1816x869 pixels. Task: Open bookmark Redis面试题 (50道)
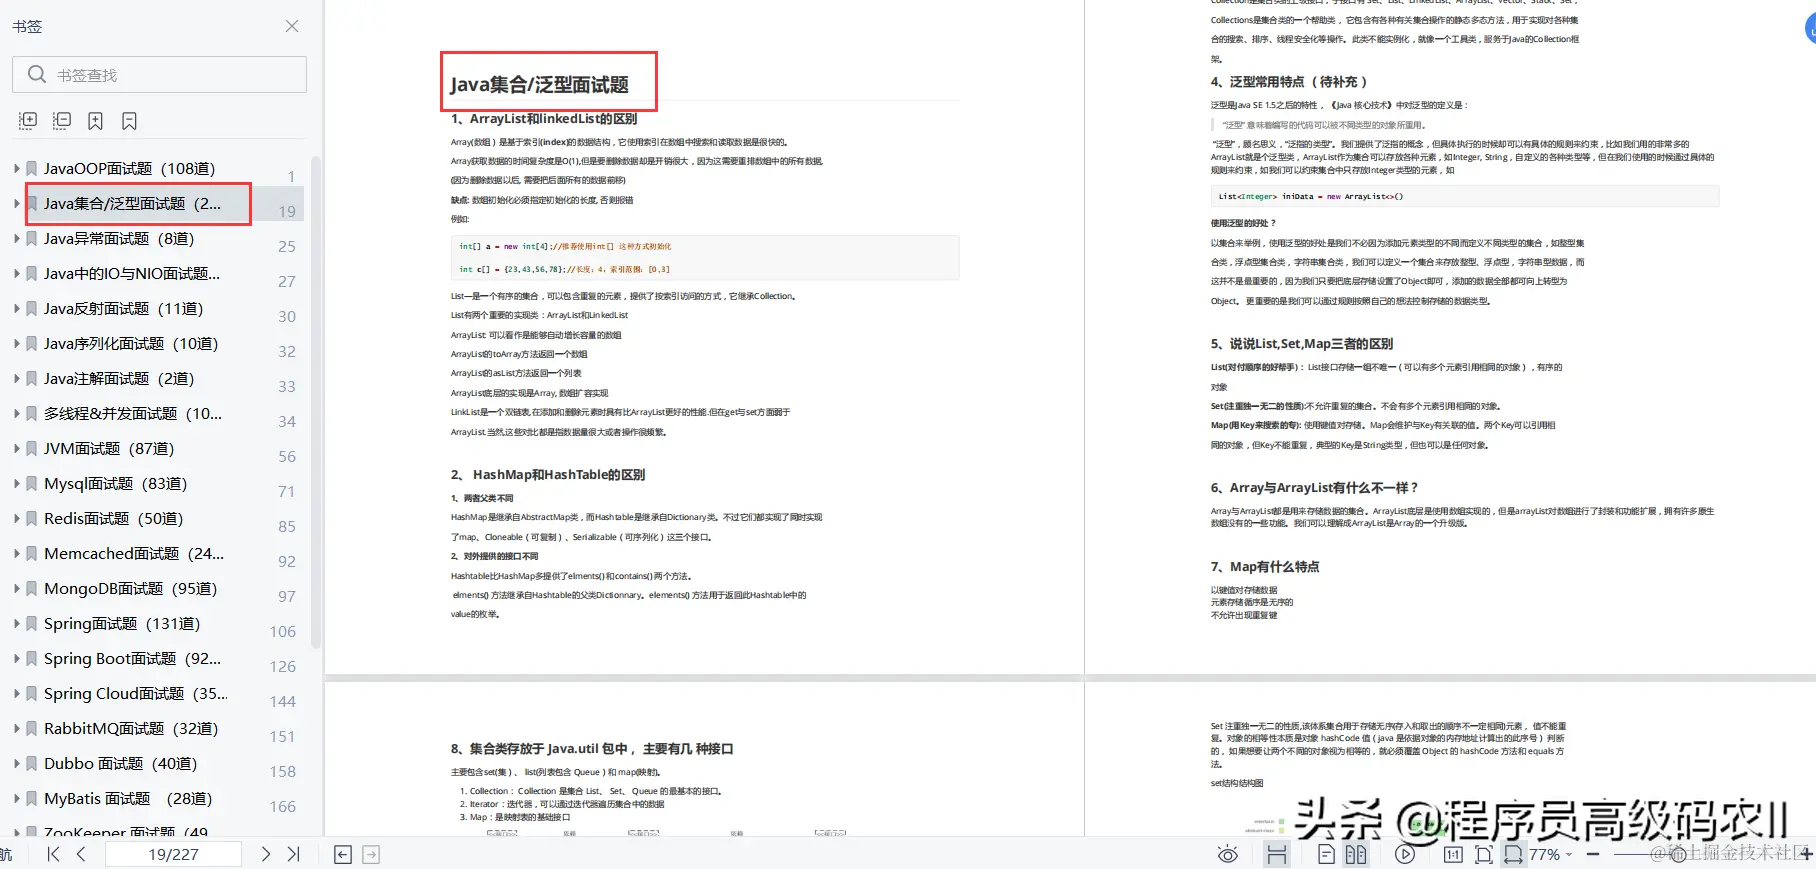point(113,518)
